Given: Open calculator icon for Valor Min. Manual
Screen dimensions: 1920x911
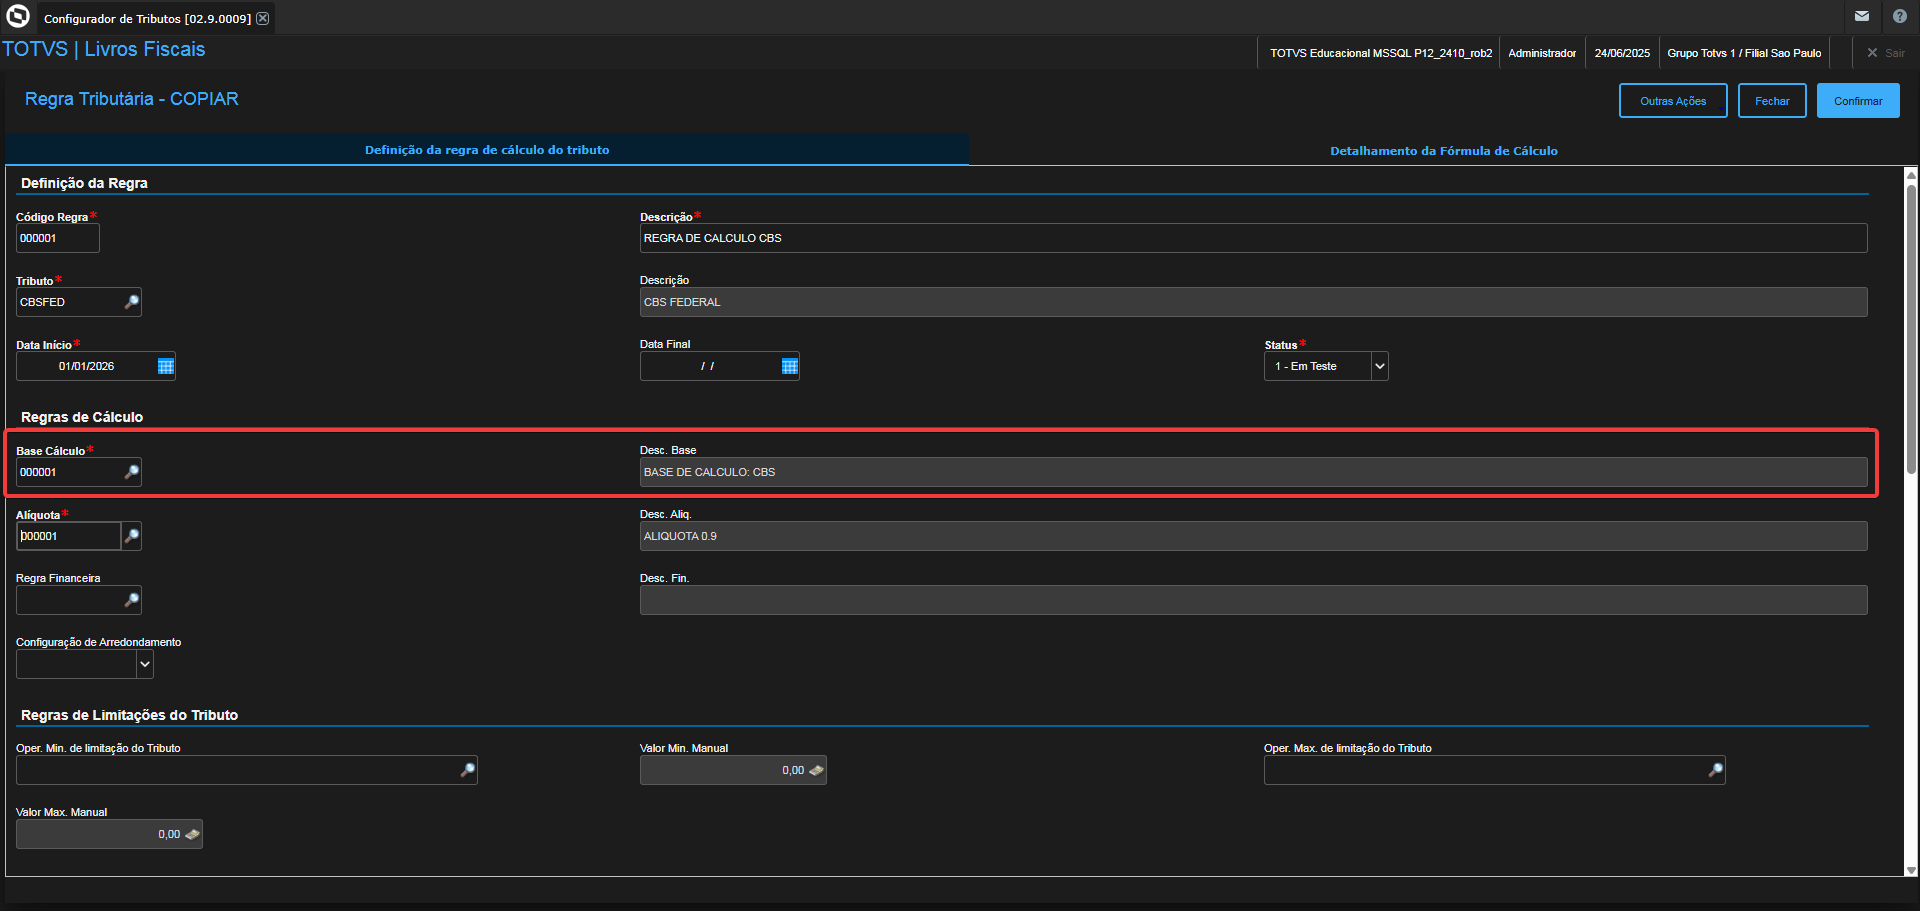Looking at the screenshot, I should click(816, 770).
